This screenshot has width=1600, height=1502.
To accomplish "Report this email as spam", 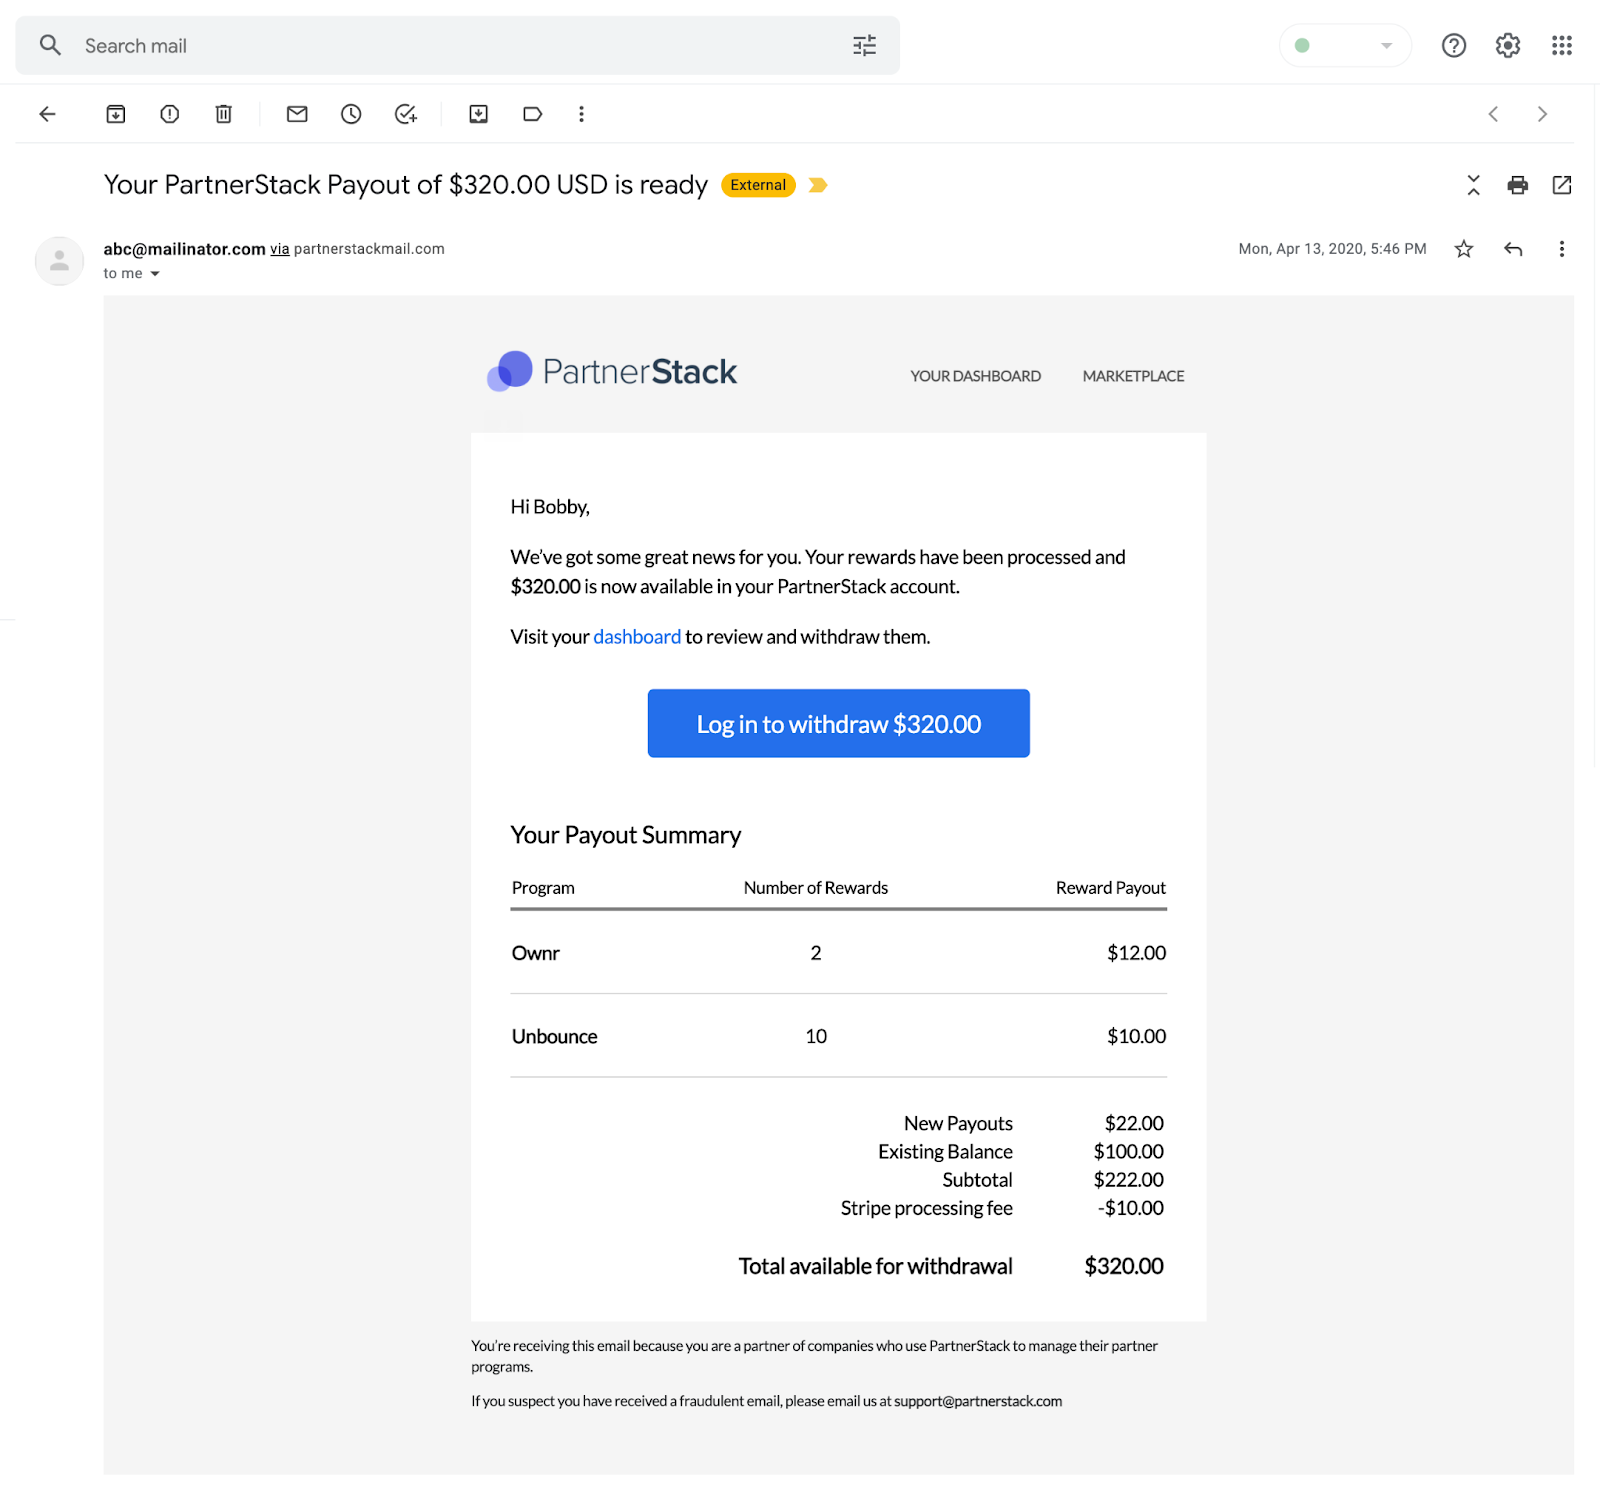I will pyautogui.click(x=170, y=114).
